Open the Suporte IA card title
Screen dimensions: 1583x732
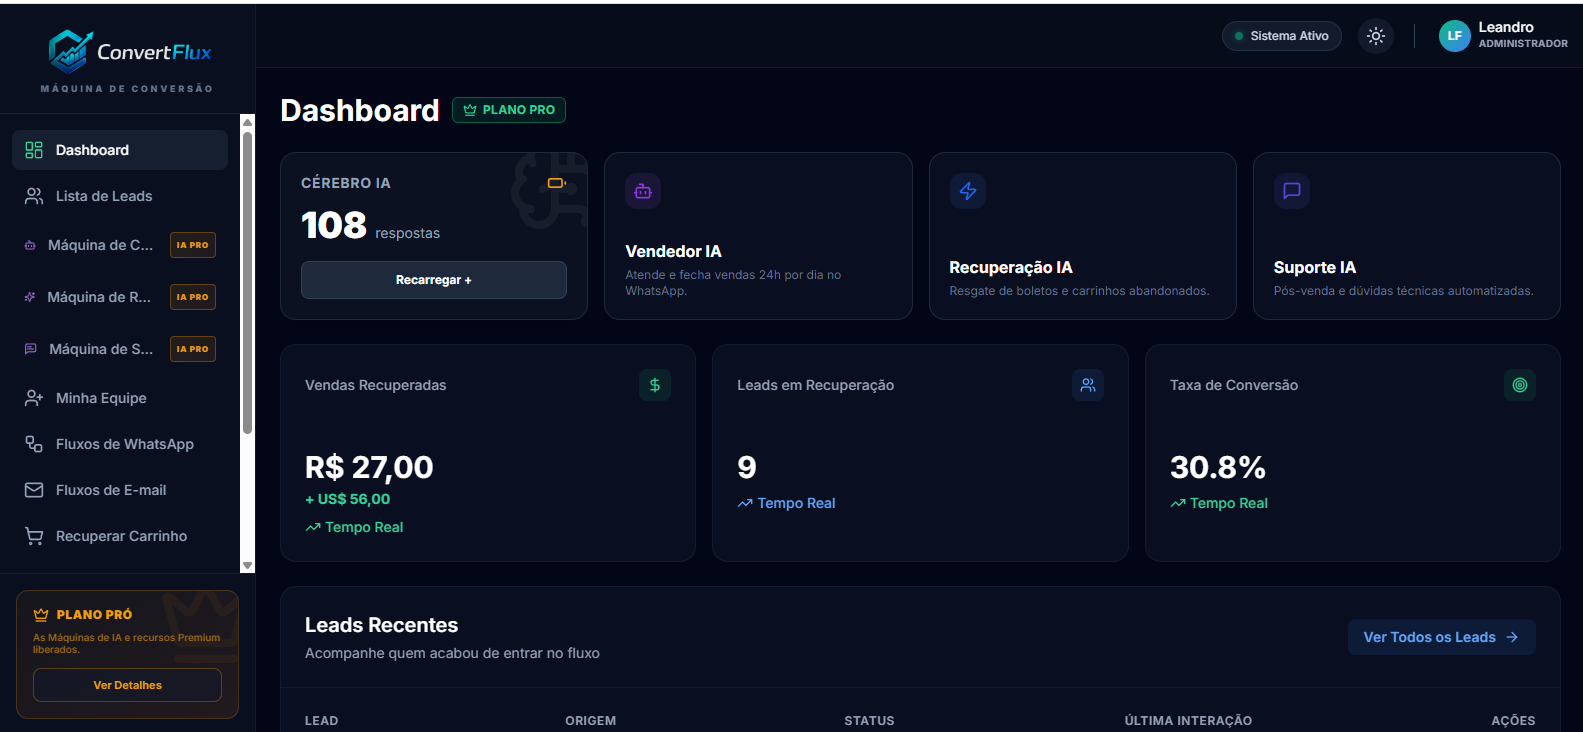1315,267
